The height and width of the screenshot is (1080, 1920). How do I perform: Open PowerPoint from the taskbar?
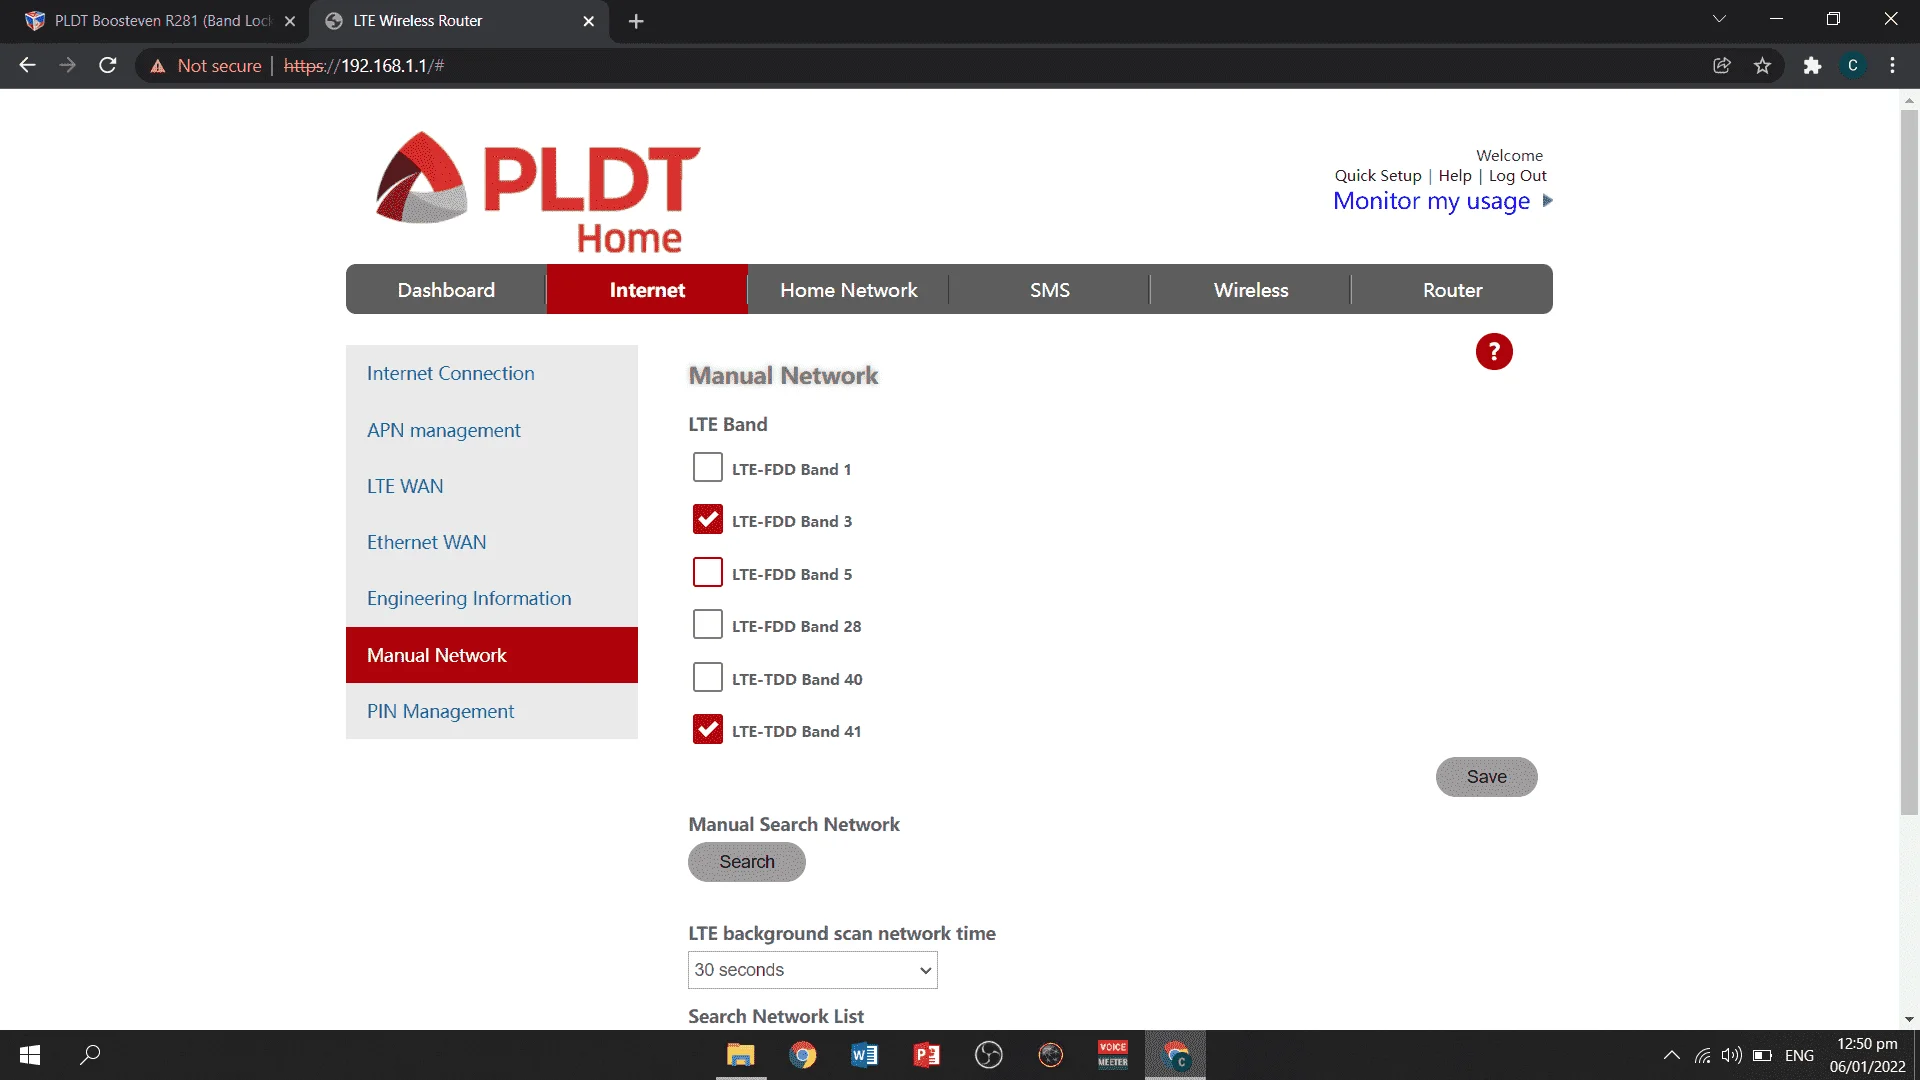pos(926,1055)
